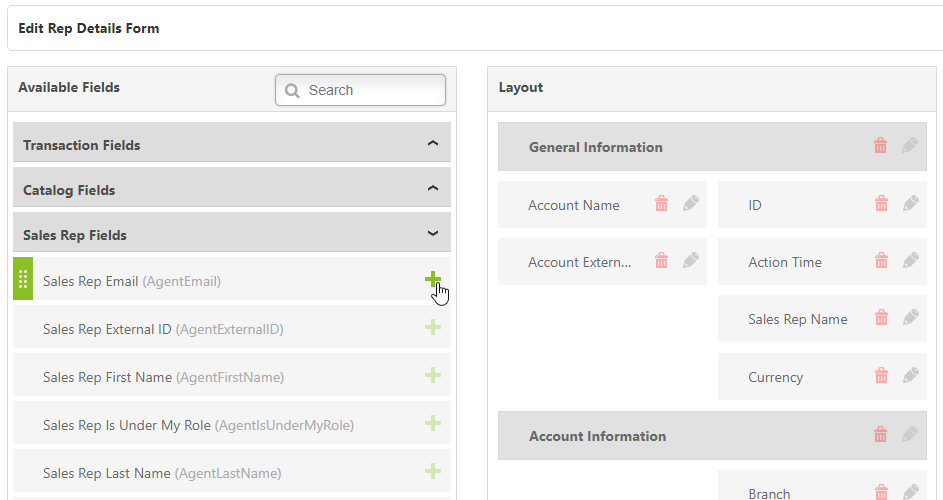The image size is (943, 500).
Task: Click the Account Name layout label
Action: coord(574,205)
